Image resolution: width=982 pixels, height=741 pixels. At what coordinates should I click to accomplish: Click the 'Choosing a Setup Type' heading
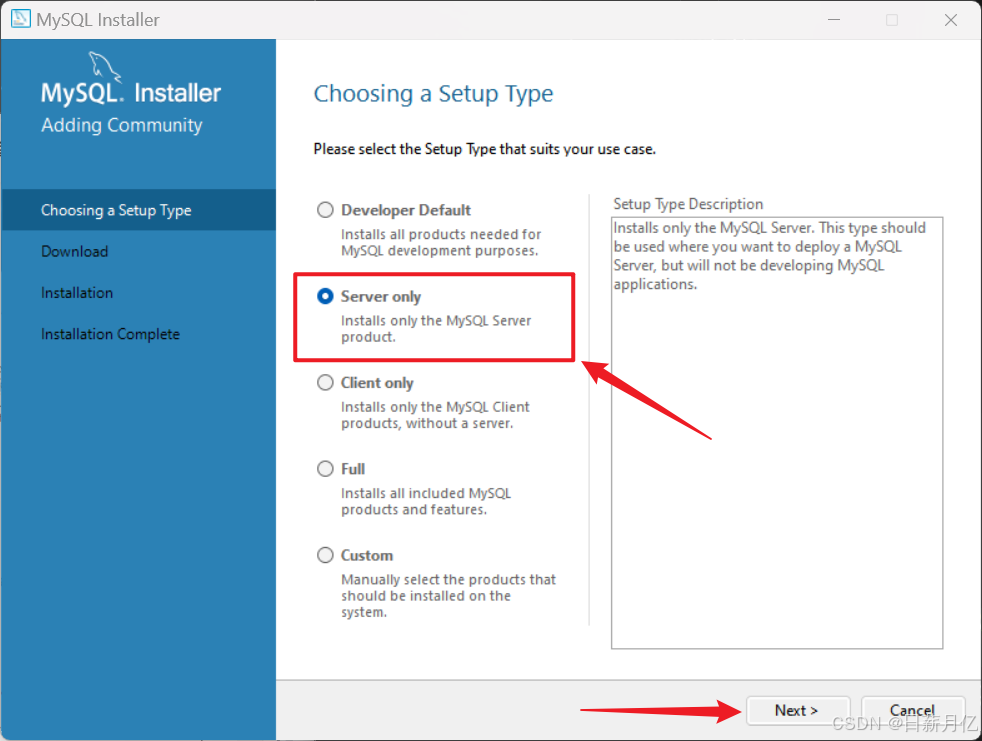(x=433, y=94)
